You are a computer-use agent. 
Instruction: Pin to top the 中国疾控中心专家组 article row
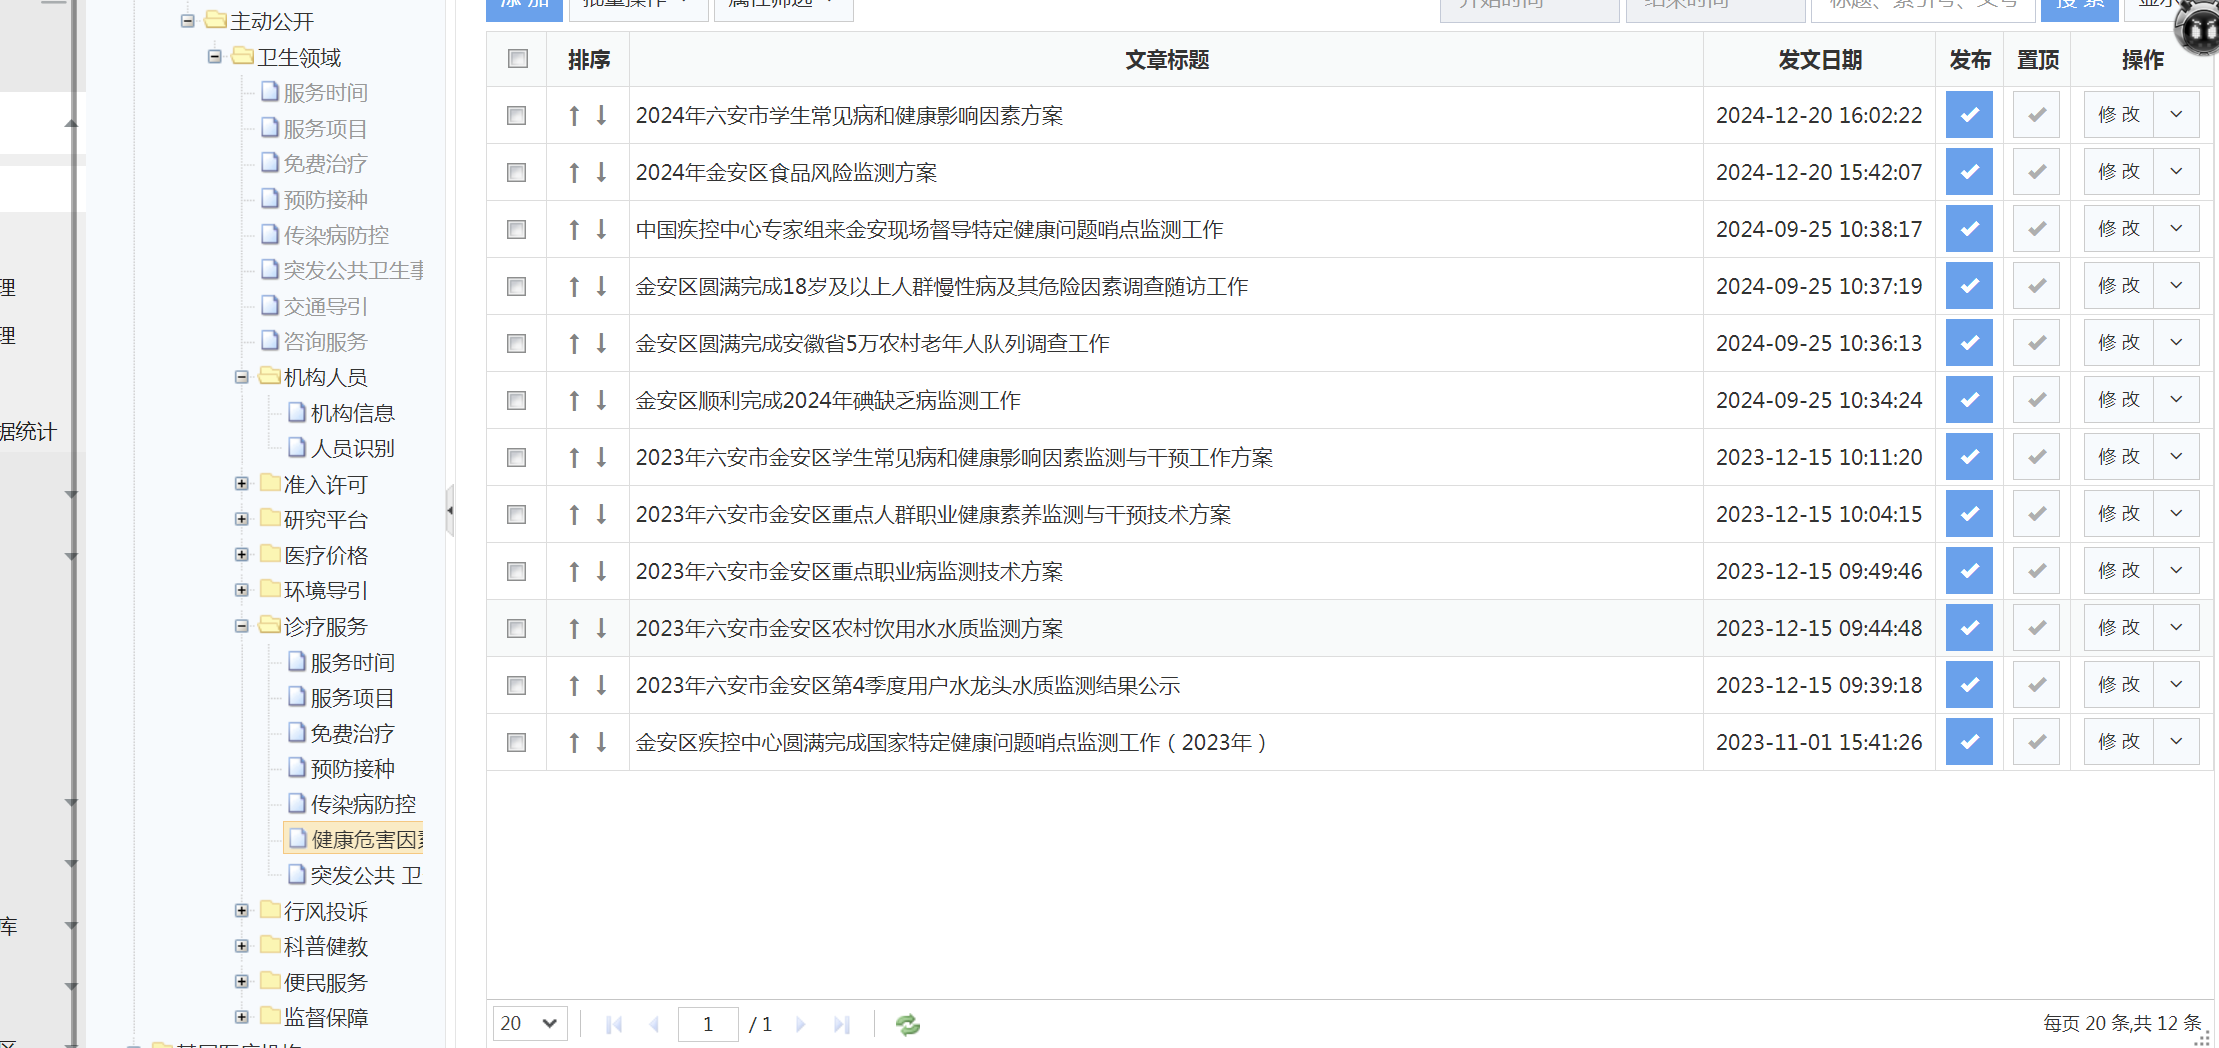[x=2036, y=229]
